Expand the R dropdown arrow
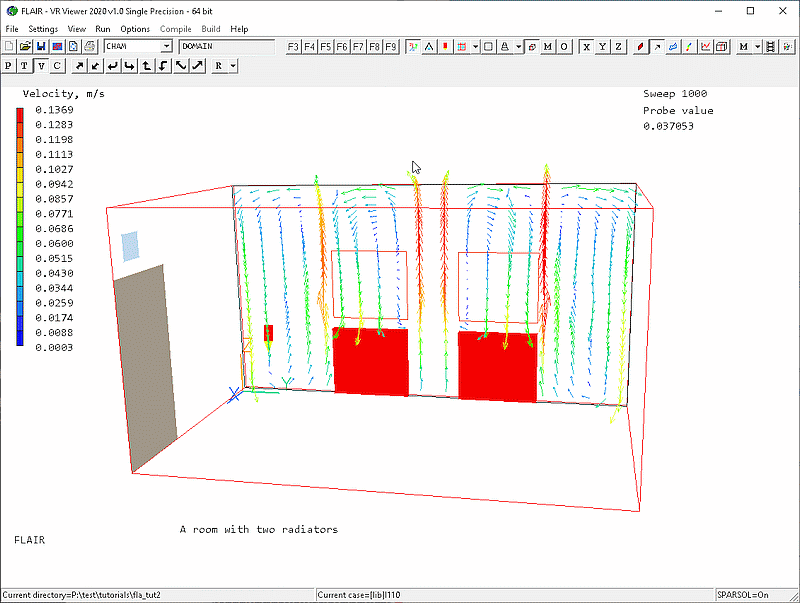This screenshot has width=800, height=603. (x=233, y=66)
